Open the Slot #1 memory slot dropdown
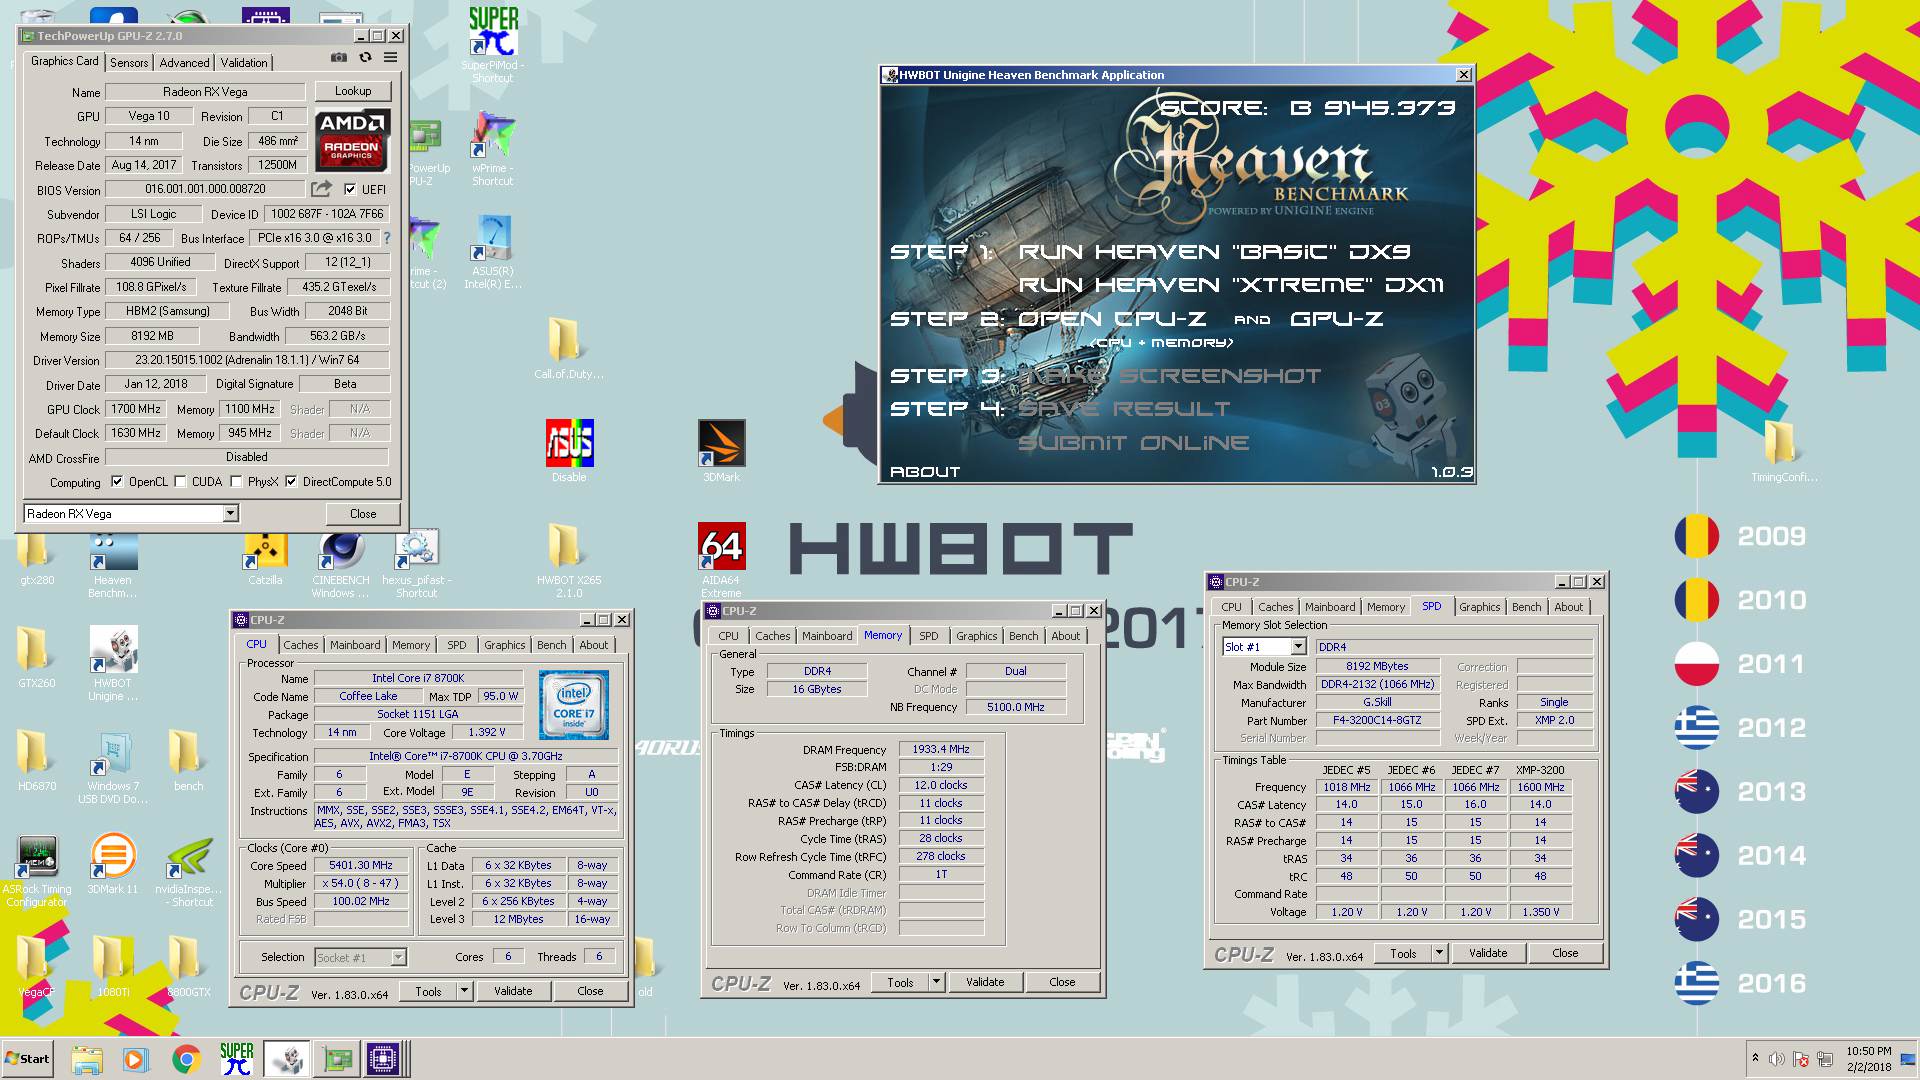This screenshot has height=1080, width=1920. (x=1297, y=647)
